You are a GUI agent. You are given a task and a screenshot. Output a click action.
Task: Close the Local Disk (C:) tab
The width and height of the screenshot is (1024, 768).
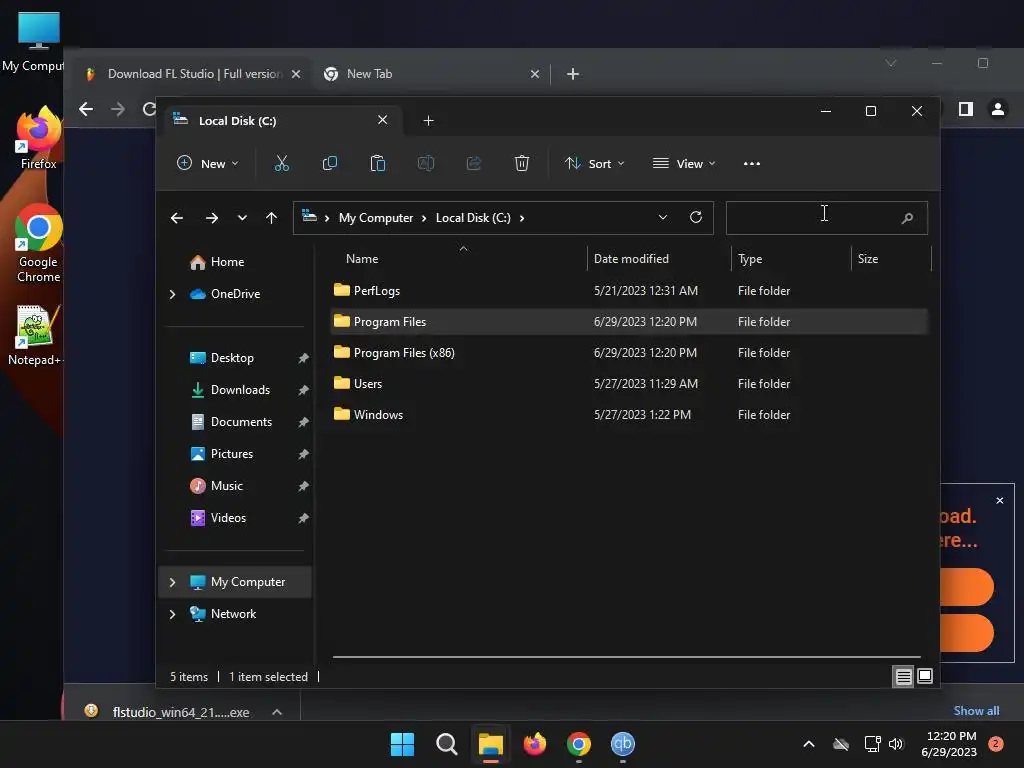pyautogui.click(x=383, y=120)
